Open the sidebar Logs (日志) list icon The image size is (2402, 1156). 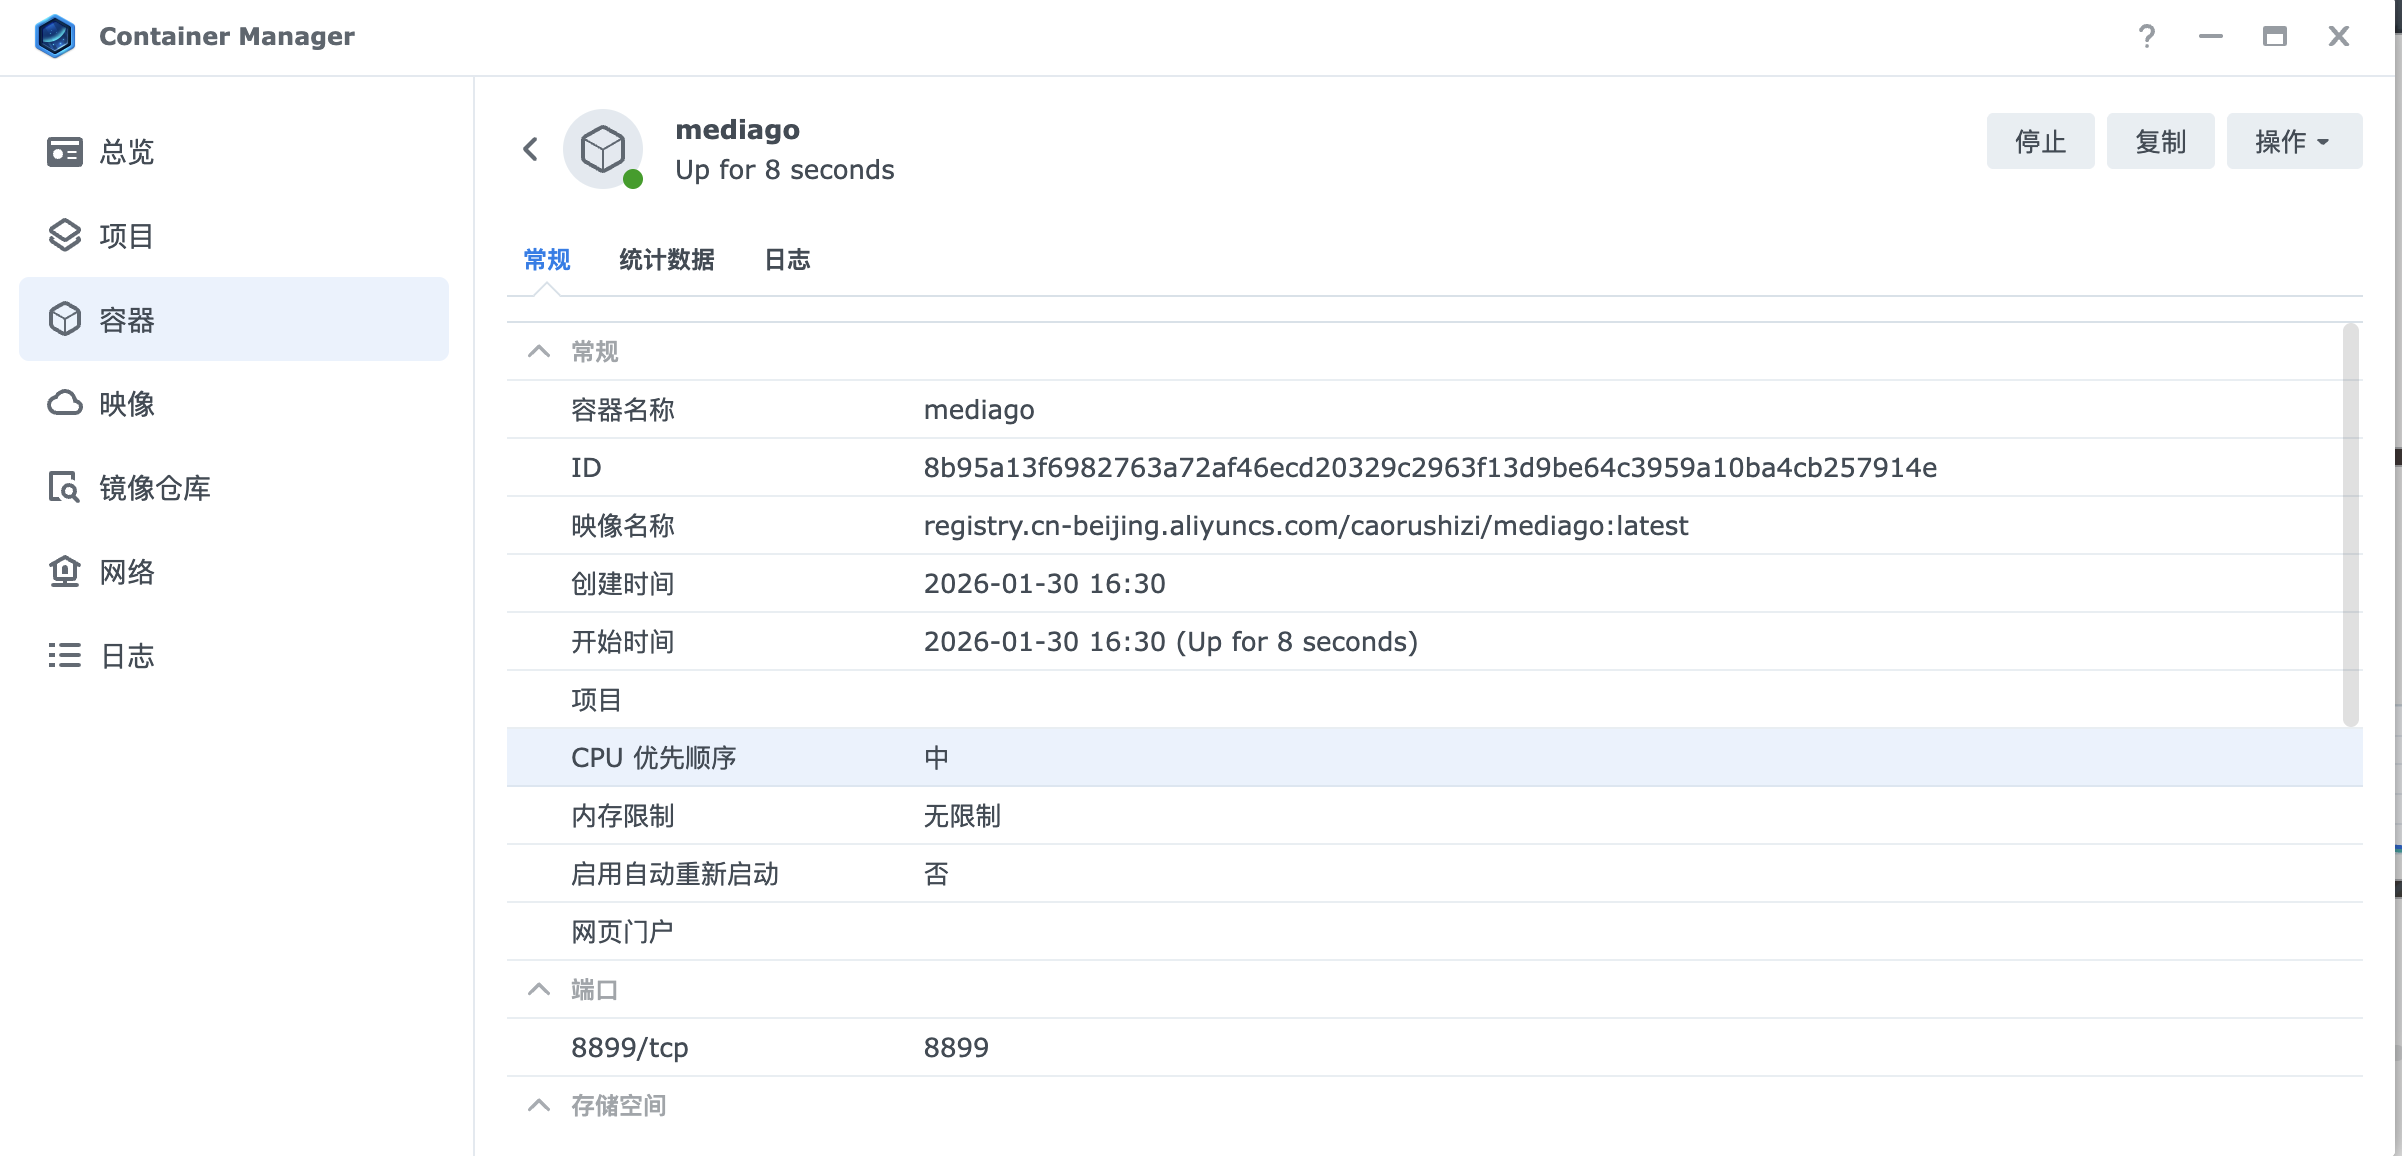[65, 656]
